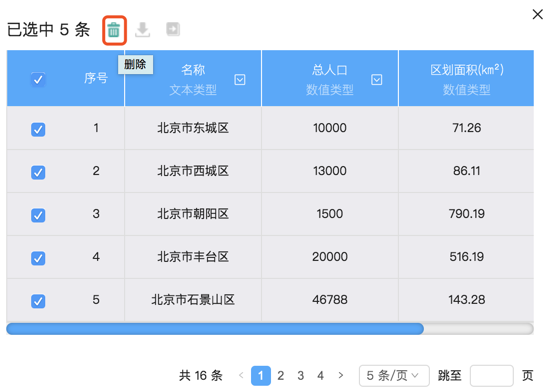Click the area value 790.19

pyautogui.click(x=466, y=214)
